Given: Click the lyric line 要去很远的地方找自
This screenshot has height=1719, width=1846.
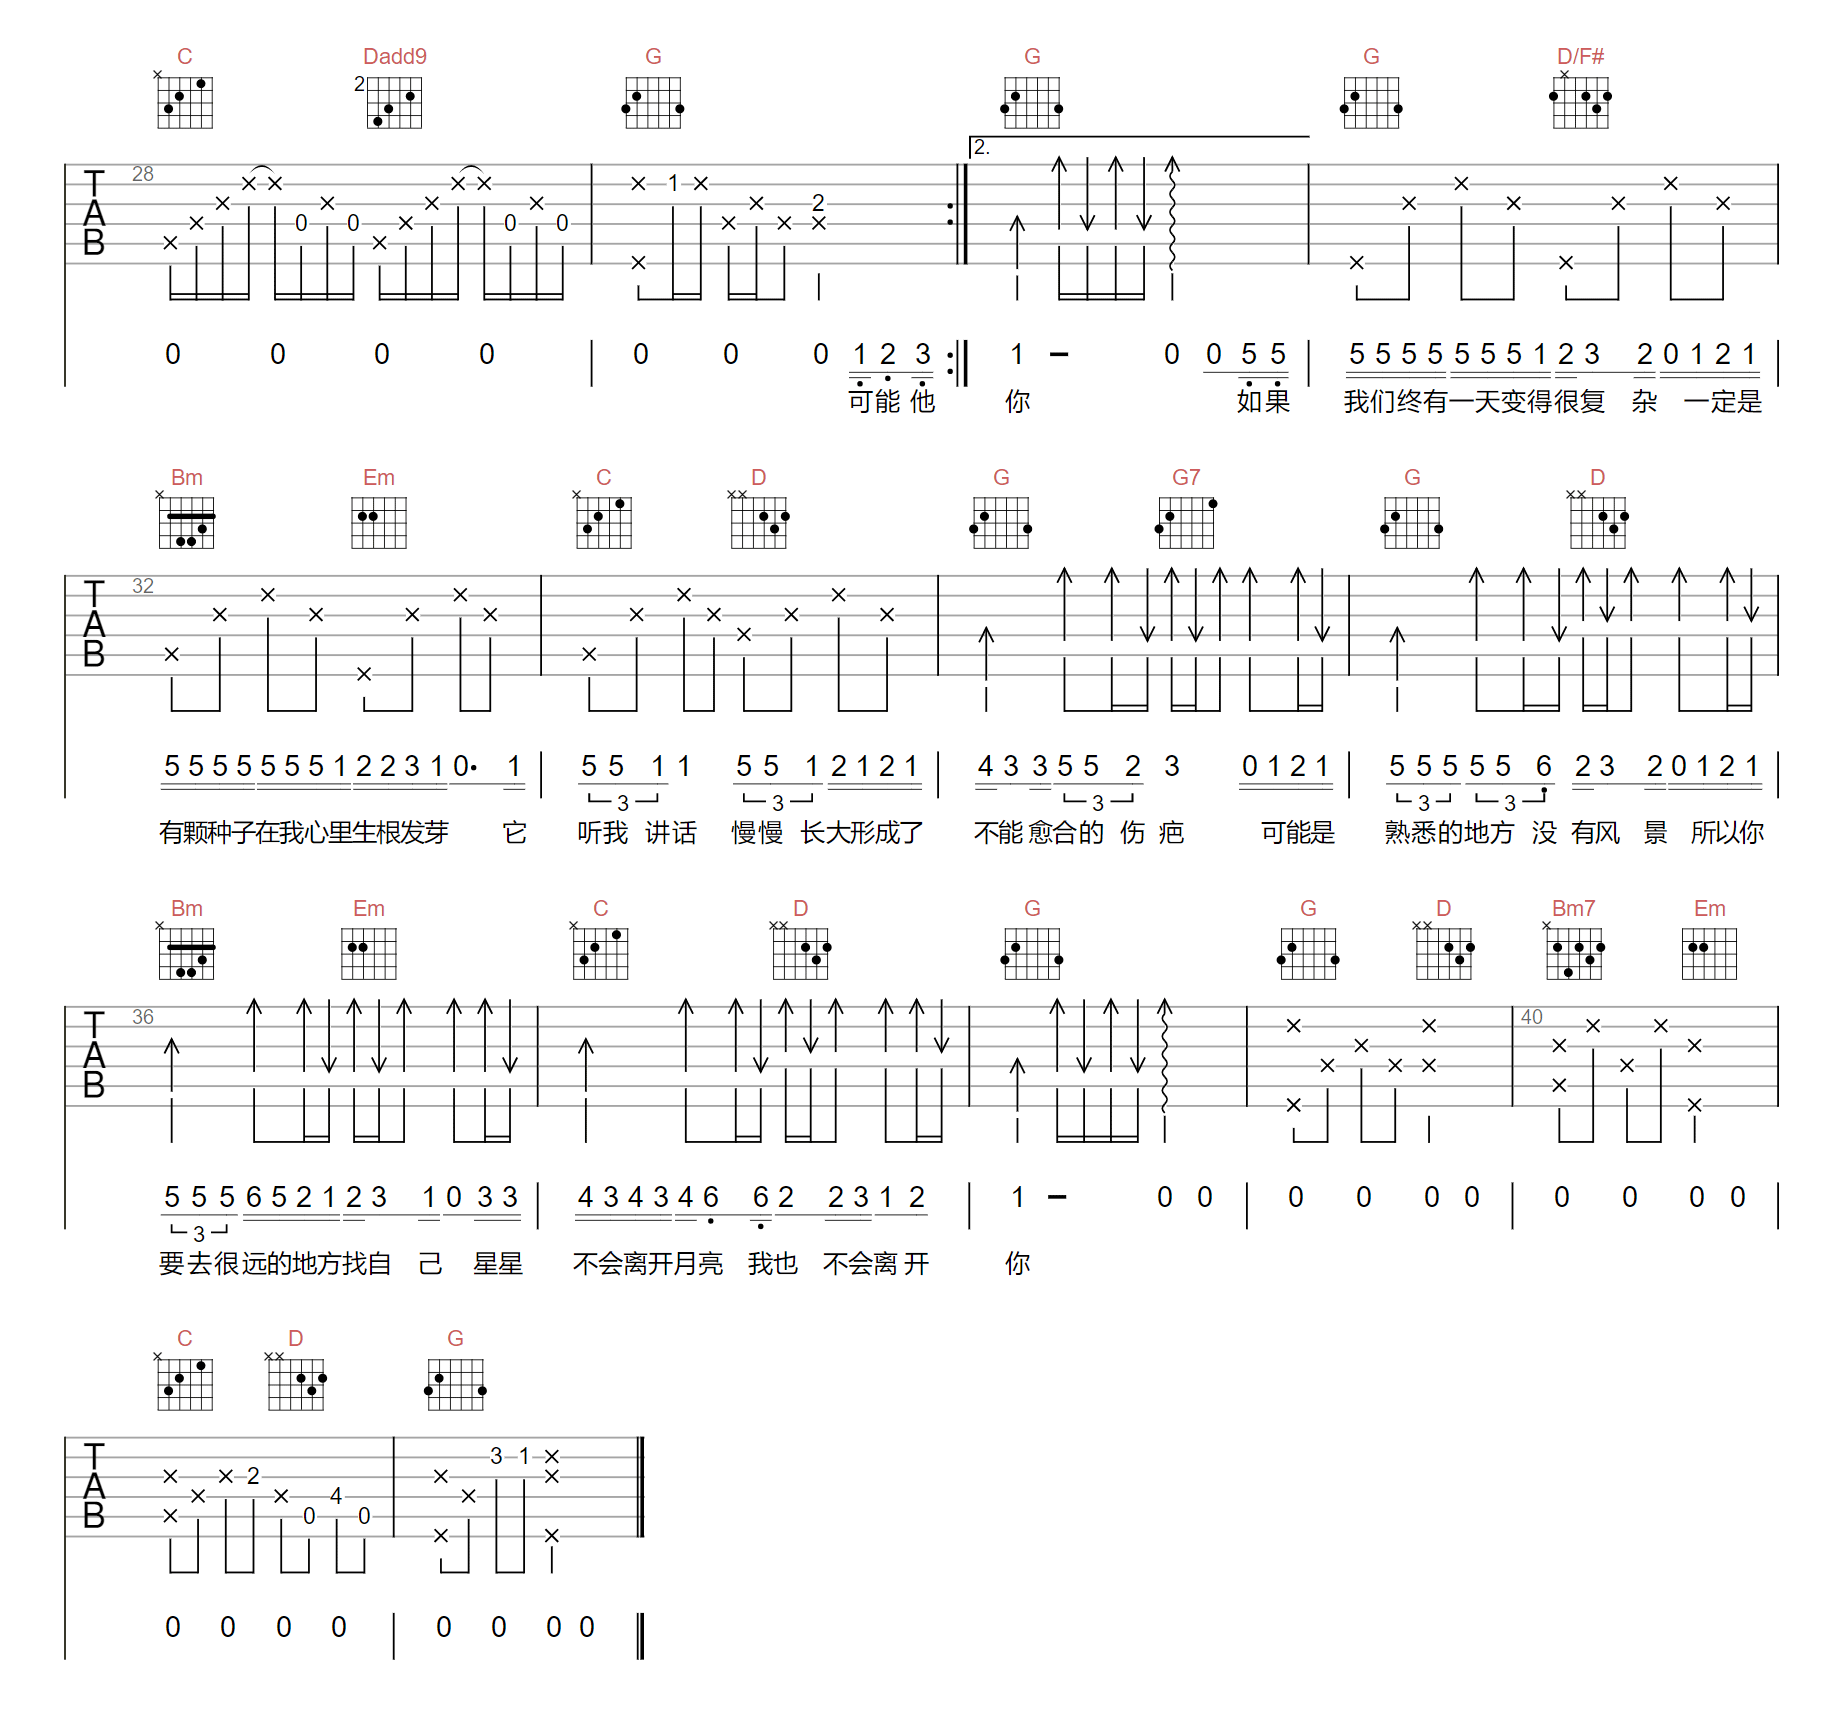Looking at the screenshot, I should tap(275, 1263).
